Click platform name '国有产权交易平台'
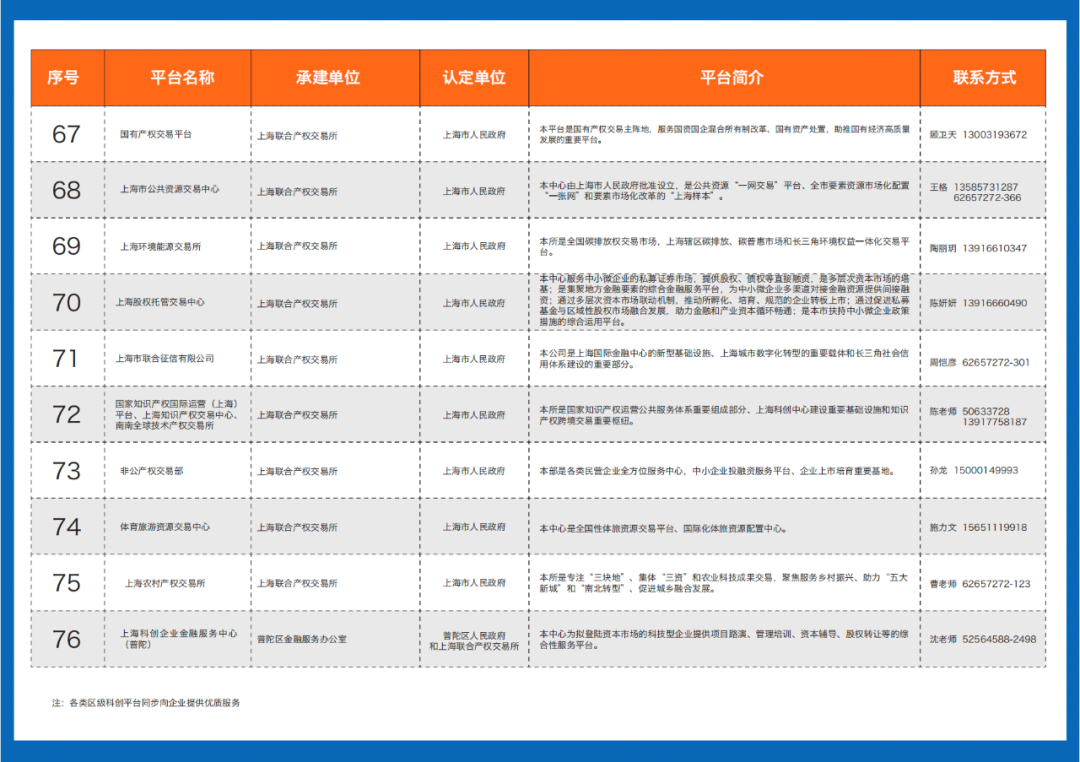This screenshot has height=762, width=1080. [156, 134]
